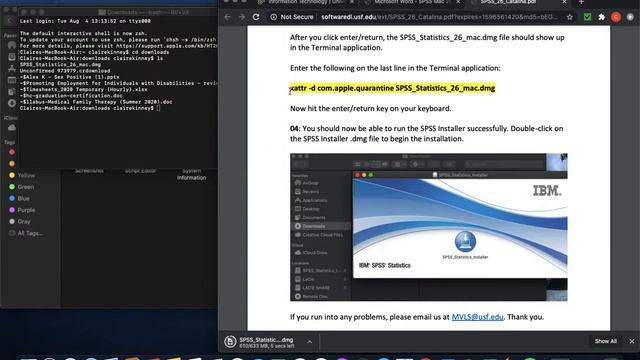Image resolution: width=640 pixels, height=360 pixels.
Task: Select System Information in the Finder window
Action: [x=191, y=174]
